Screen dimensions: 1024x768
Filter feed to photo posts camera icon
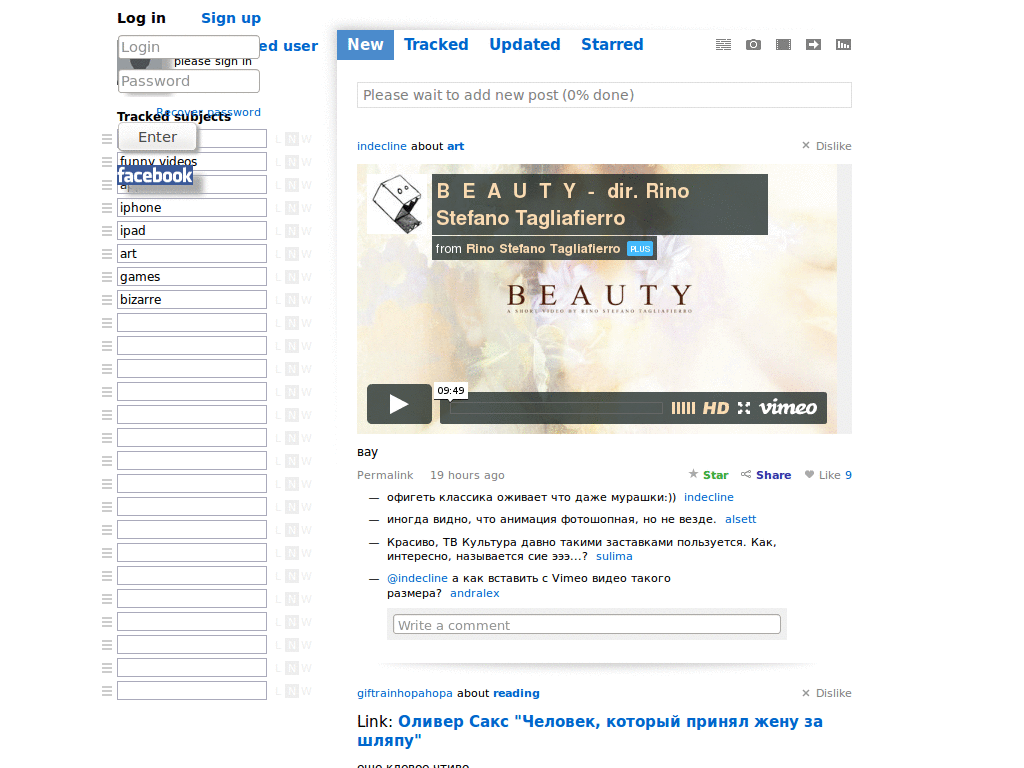tap(753, 44)
